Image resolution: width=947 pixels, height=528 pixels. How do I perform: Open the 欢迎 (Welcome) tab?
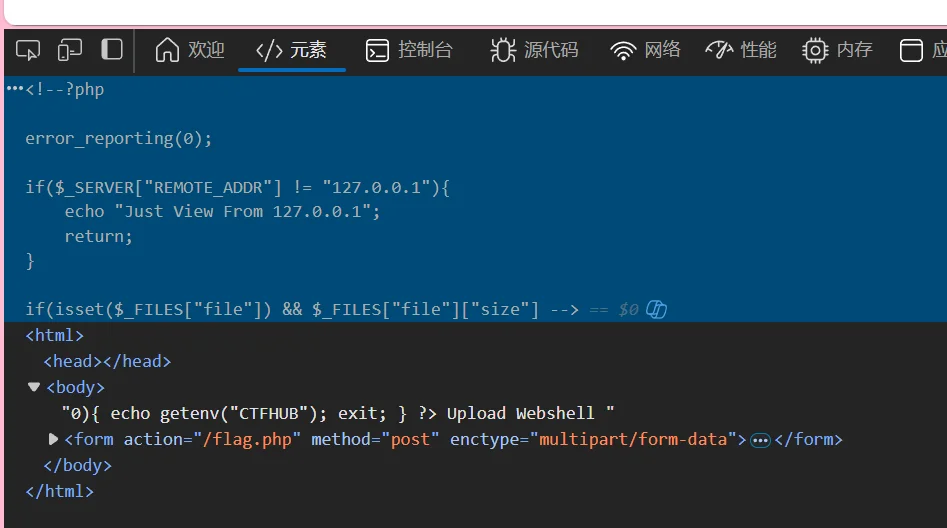(x=190, y=50)
